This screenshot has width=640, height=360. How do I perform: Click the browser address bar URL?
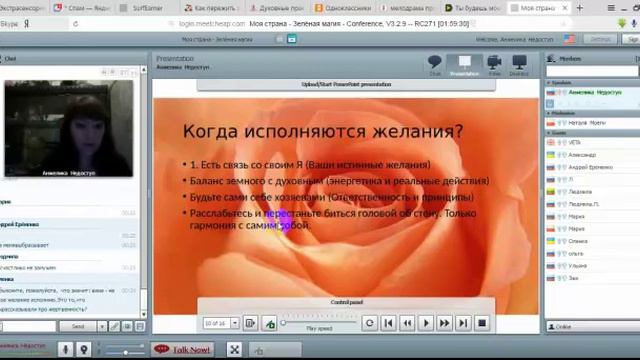coord(211,24)
